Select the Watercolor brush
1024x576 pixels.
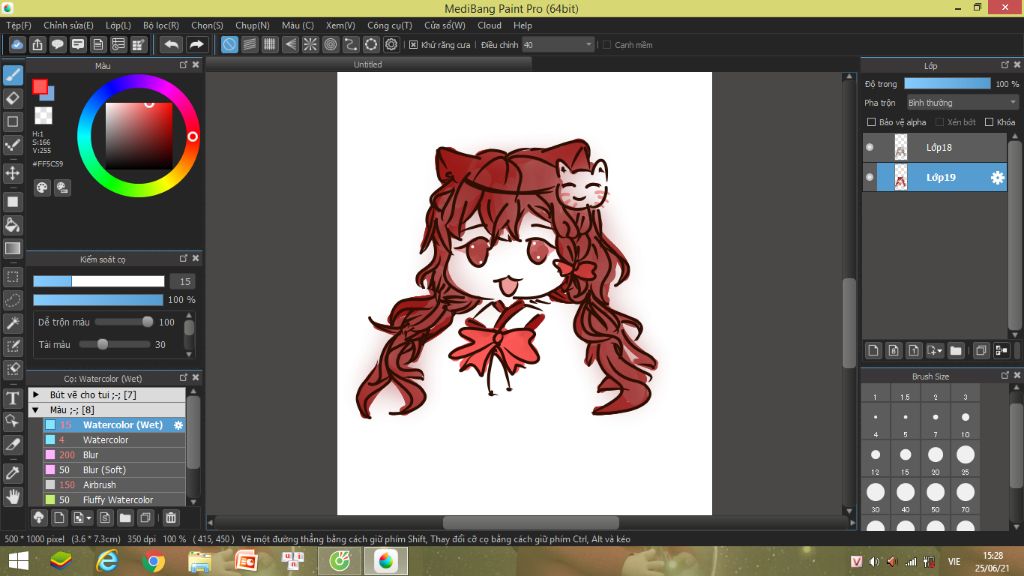click(x=114, y=440)
